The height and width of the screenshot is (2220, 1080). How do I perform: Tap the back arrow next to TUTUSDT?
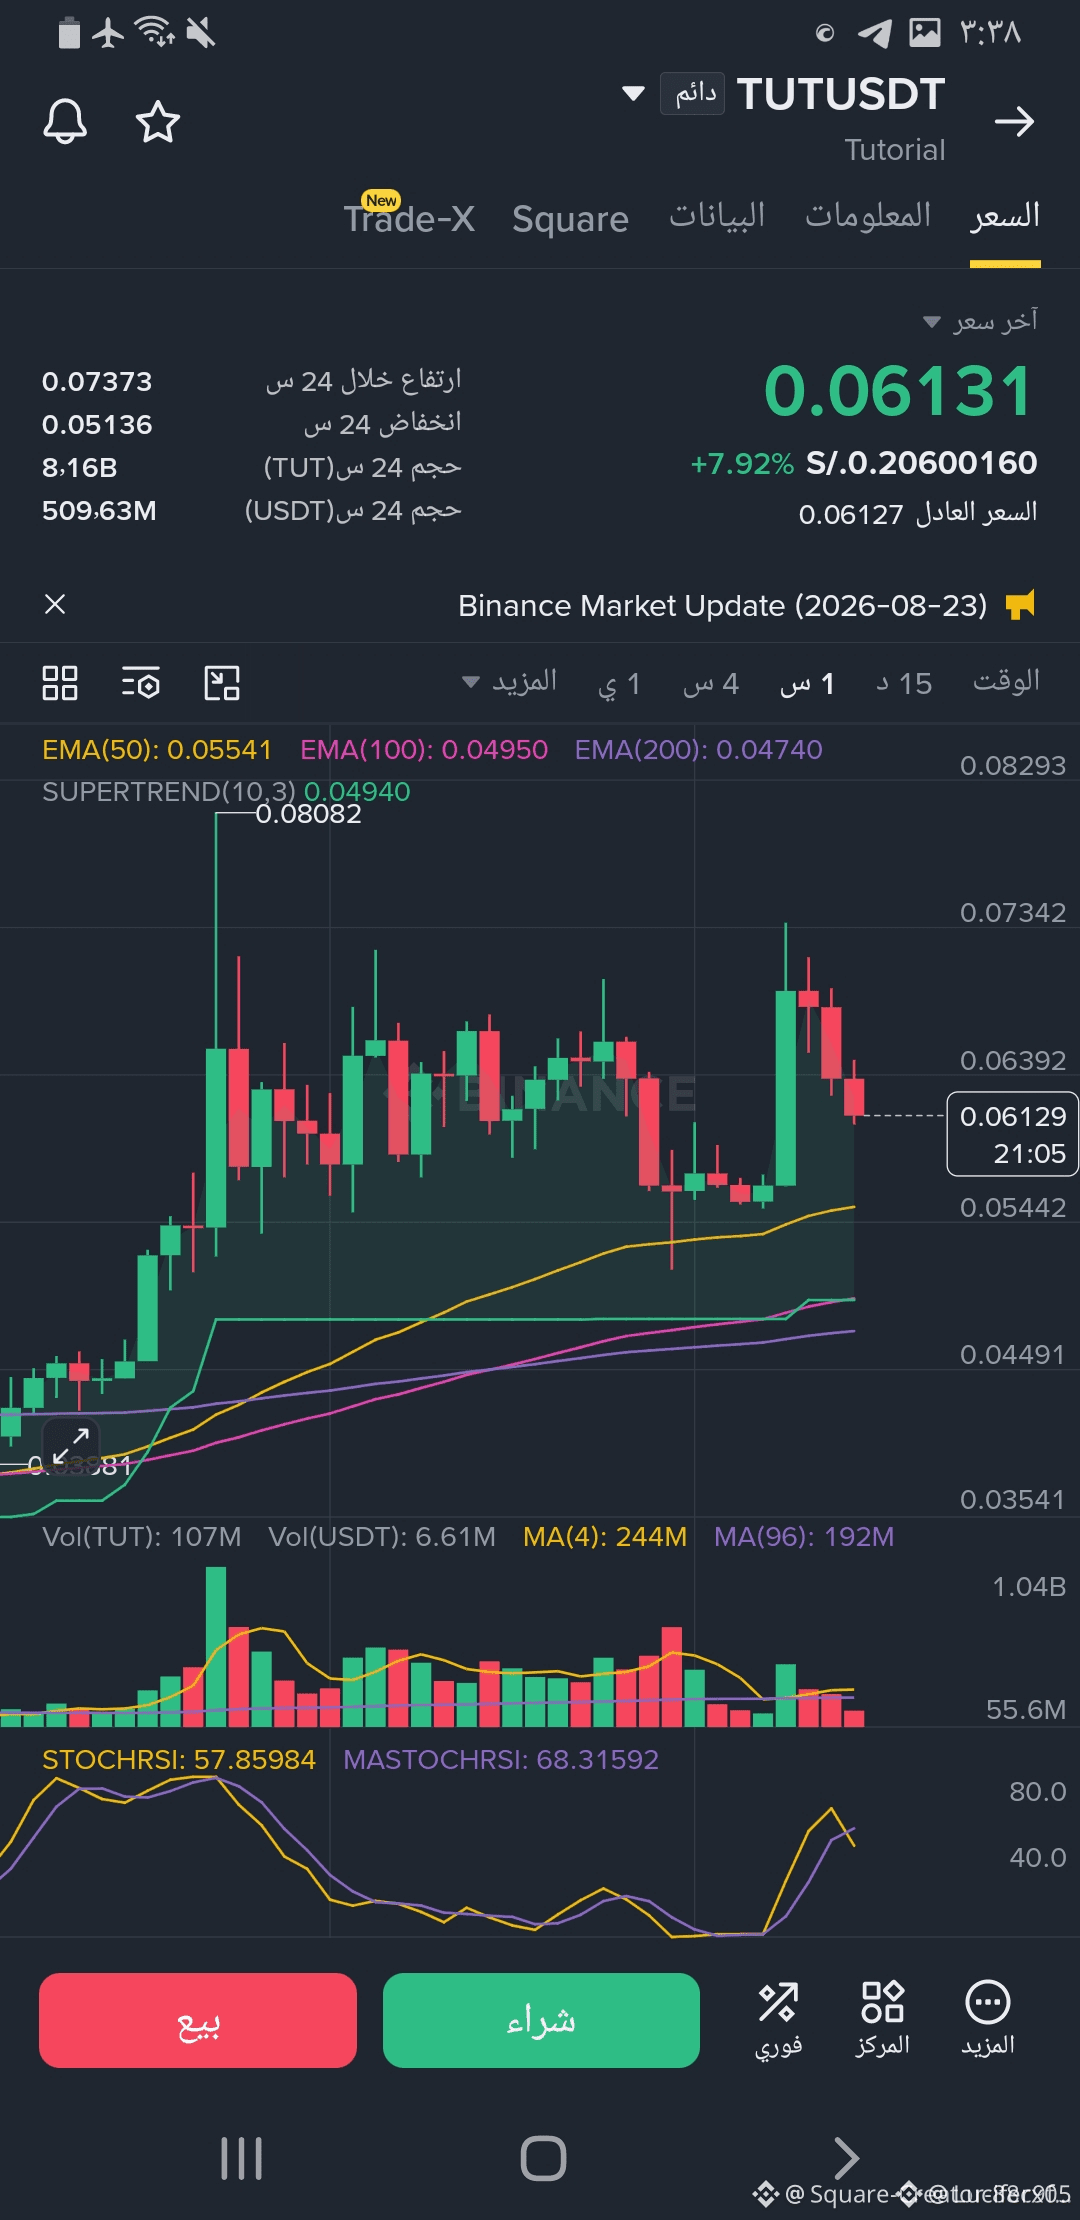(x=1014, y=122)
